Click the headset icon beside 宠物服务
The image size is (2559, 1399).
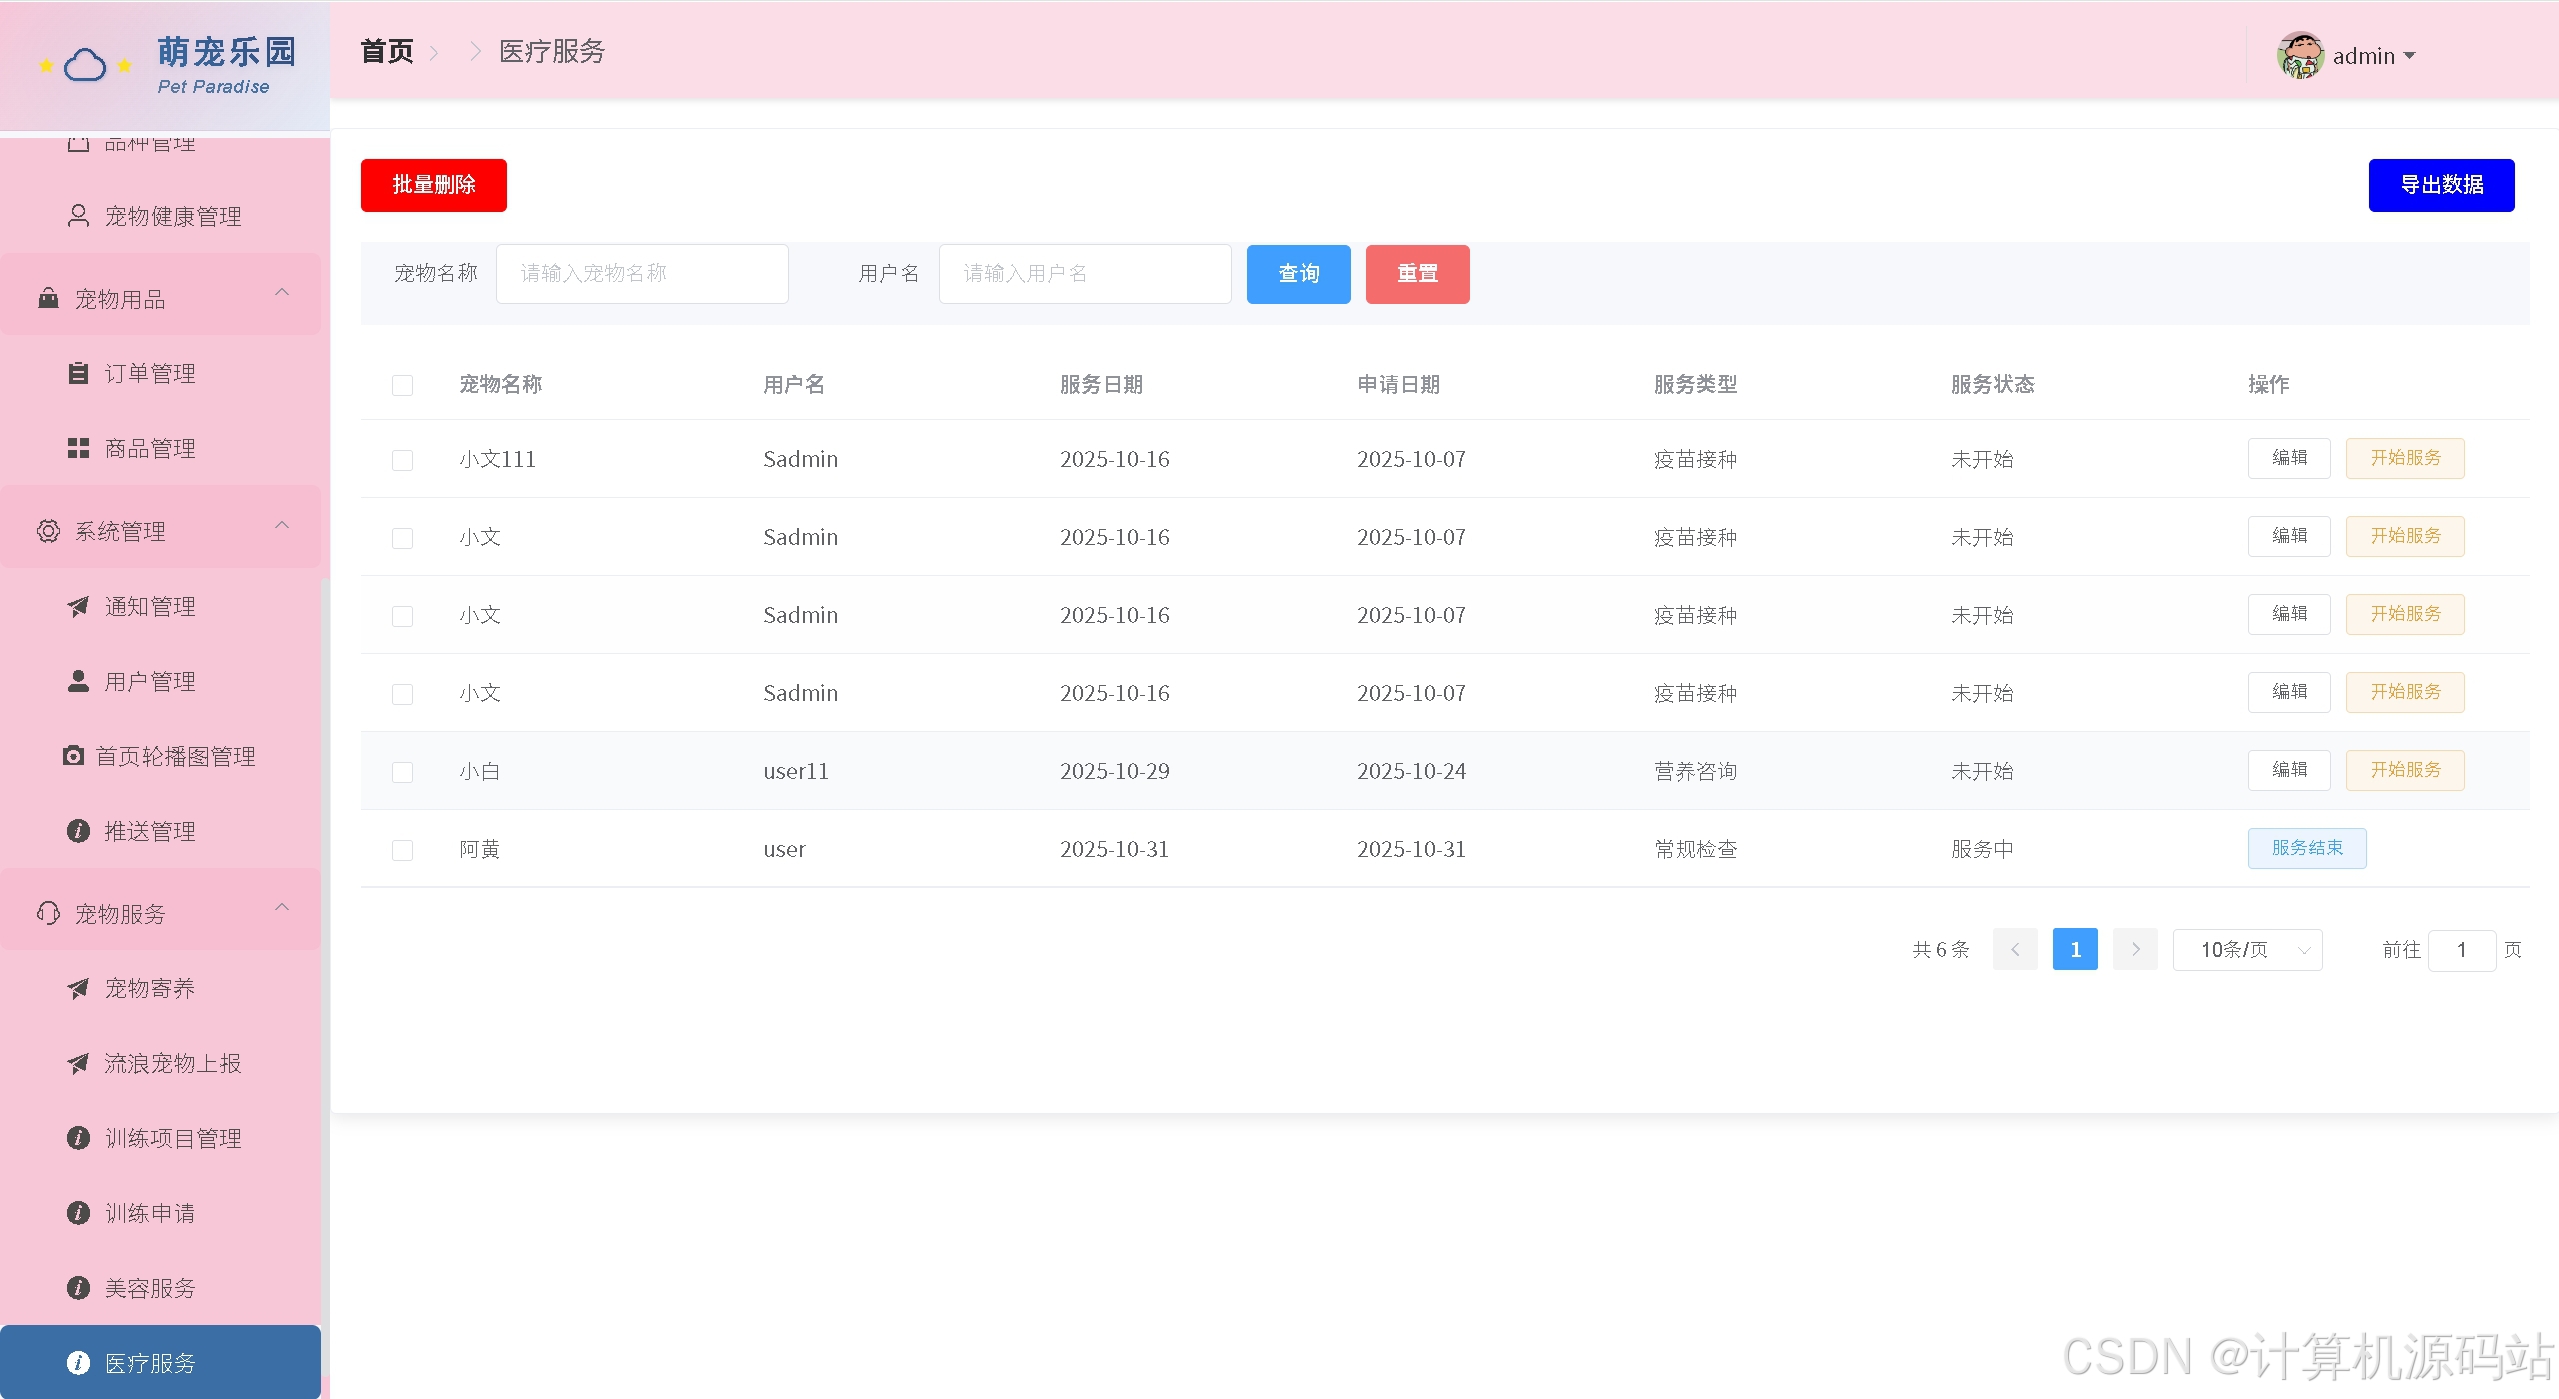pos(48,913)
